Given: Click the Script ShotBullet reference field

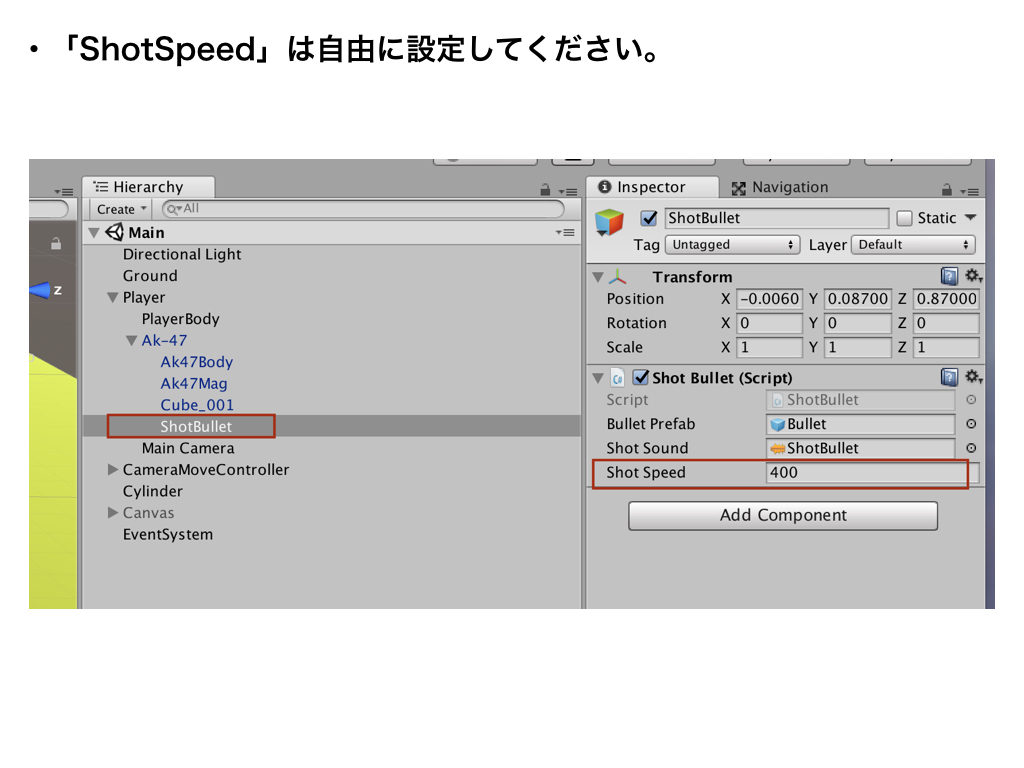Looking at the screenshot, I should pyautogui.click(x=861, y=400).
